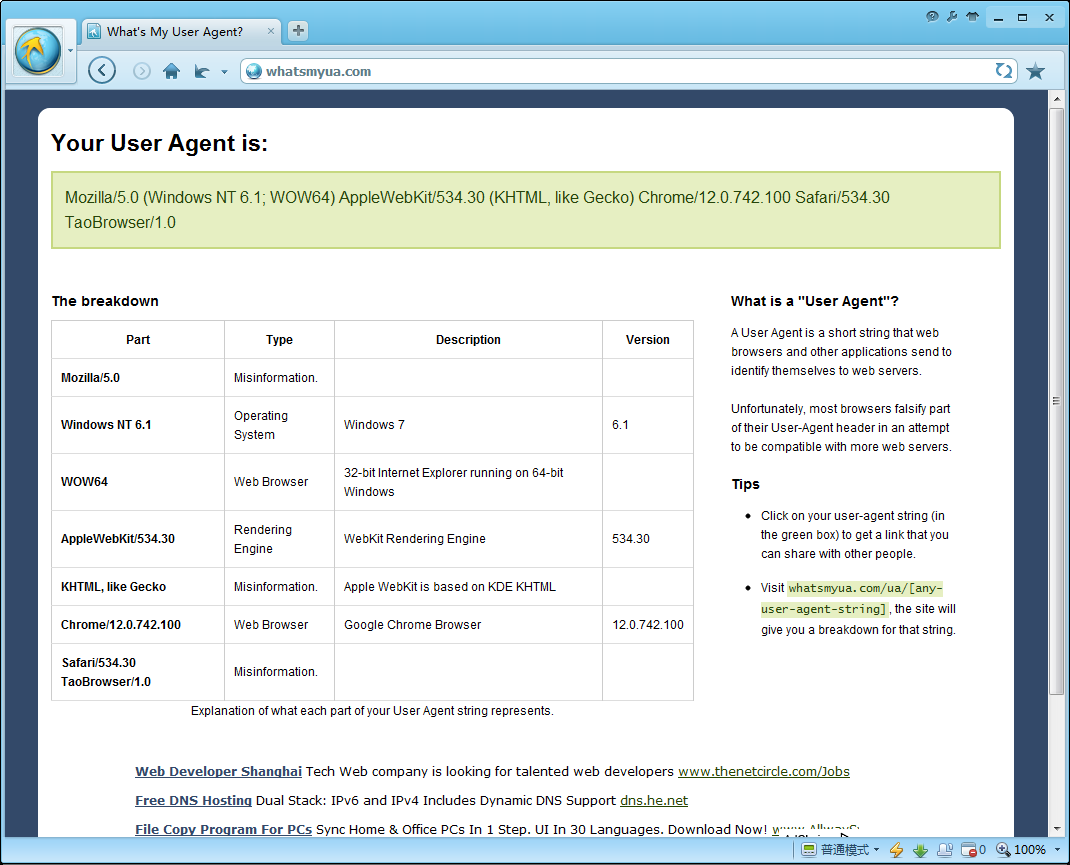The image size is (1070, 865).
Task: Click the globe site icon in address bar
Action: (254, 71)
